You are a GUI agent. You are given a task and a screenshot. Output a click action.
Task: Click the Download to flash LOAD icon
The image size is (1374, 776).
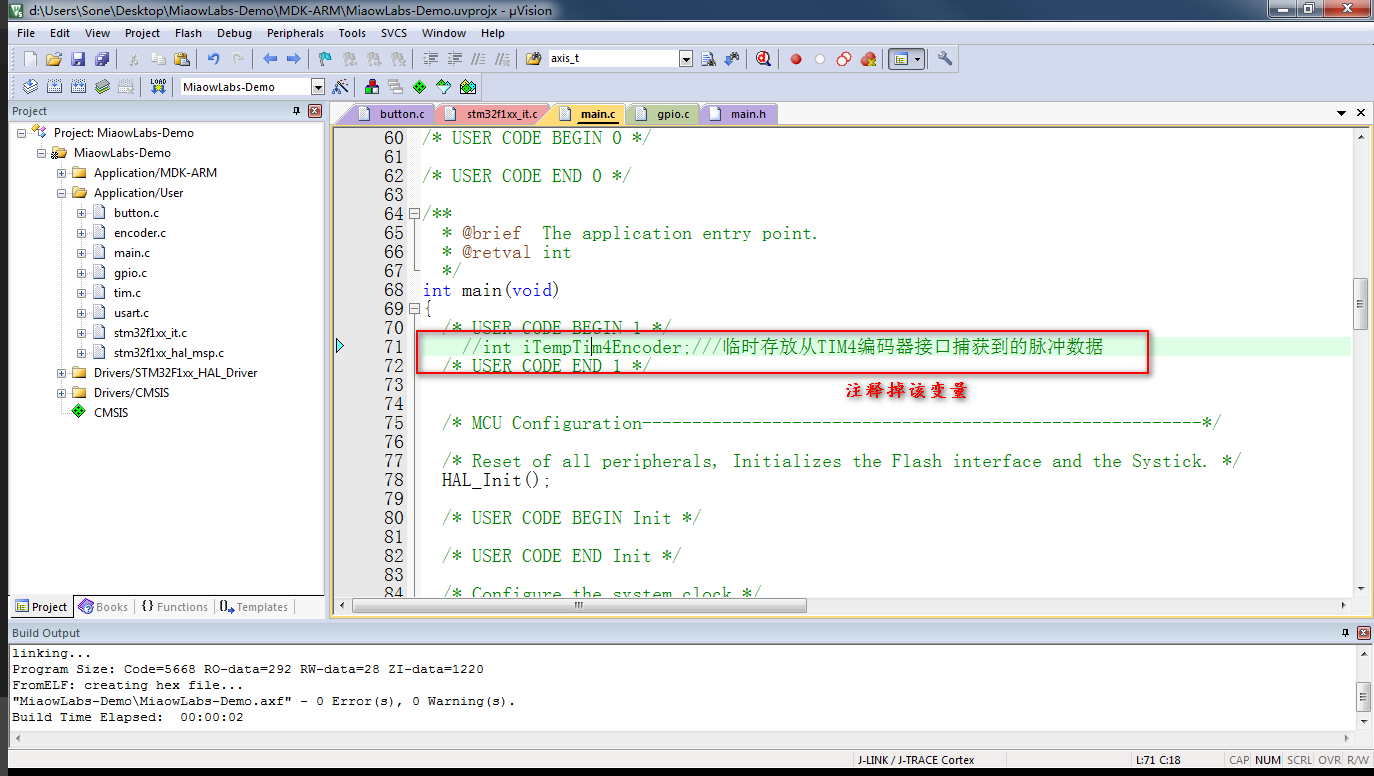pos(157,87)
